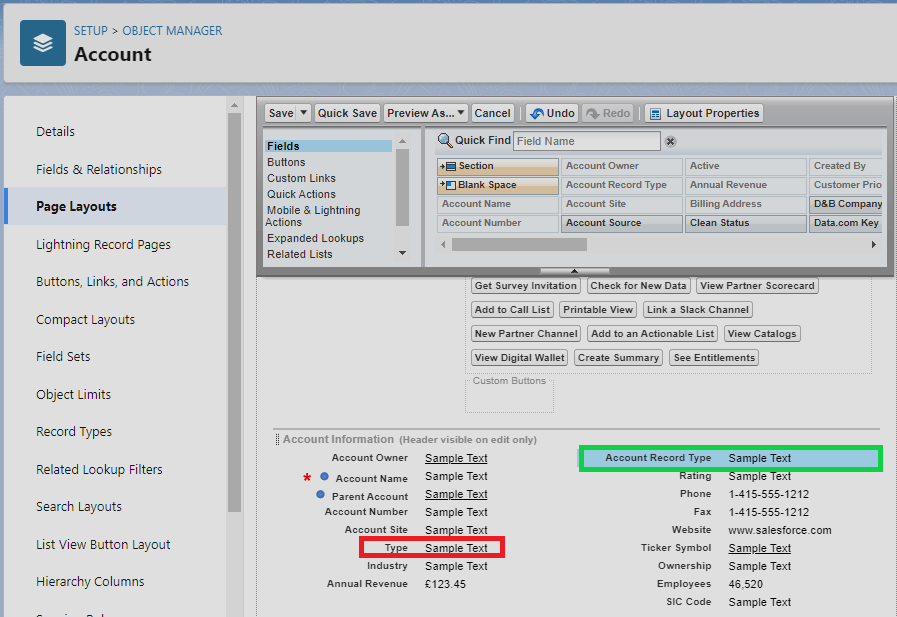Viewport: 897px width, 617px height.
Task: Click the OBJECT MANAGER breadcrumb link
Action: pyautogui.click(x=172, y=31)
